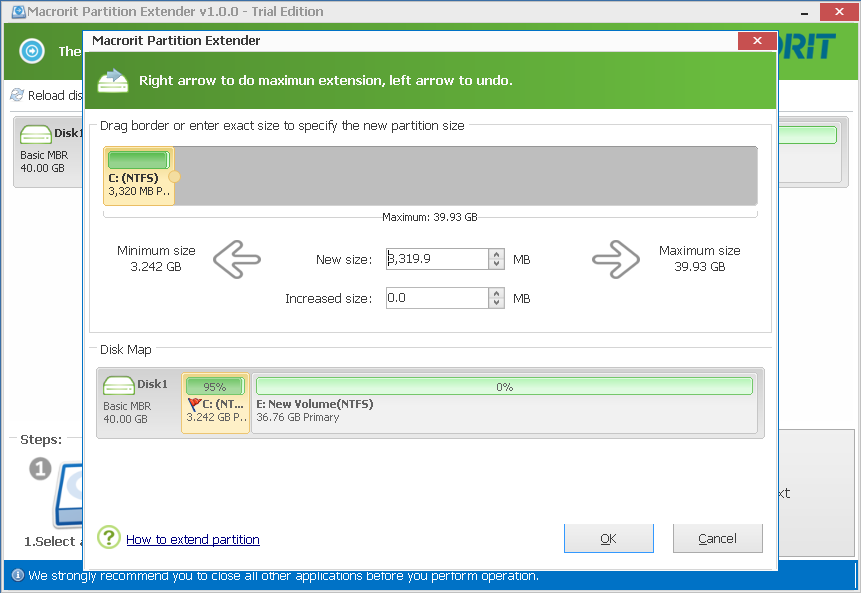Click the gray unallocated area of the size bar
This screenshot has height=593, width=861.
tap(466, 176)
